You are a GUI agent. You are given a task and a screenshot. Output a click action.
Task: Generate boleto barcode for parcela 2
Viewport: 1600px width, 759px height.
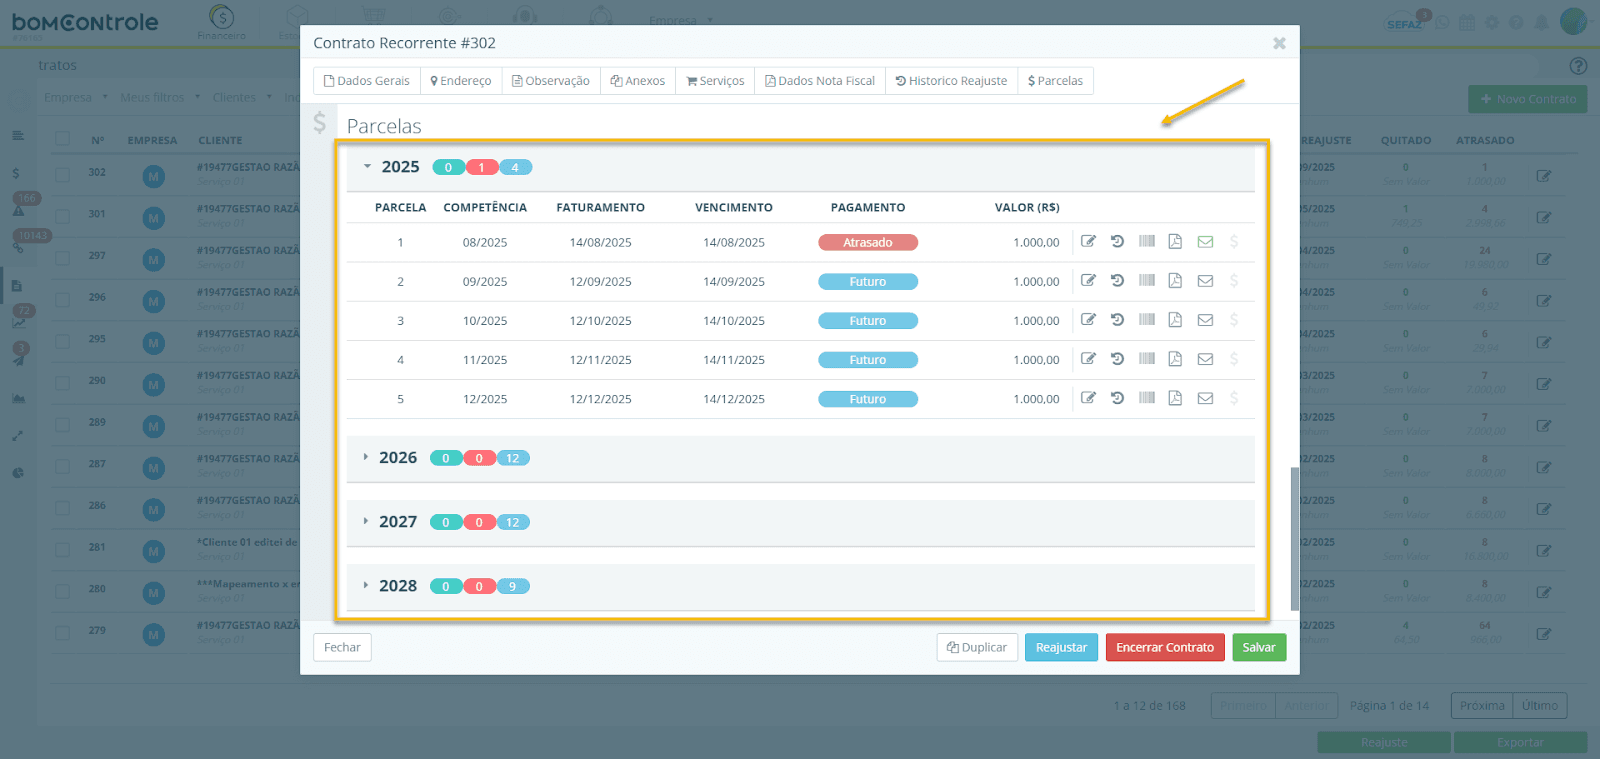1147,280
